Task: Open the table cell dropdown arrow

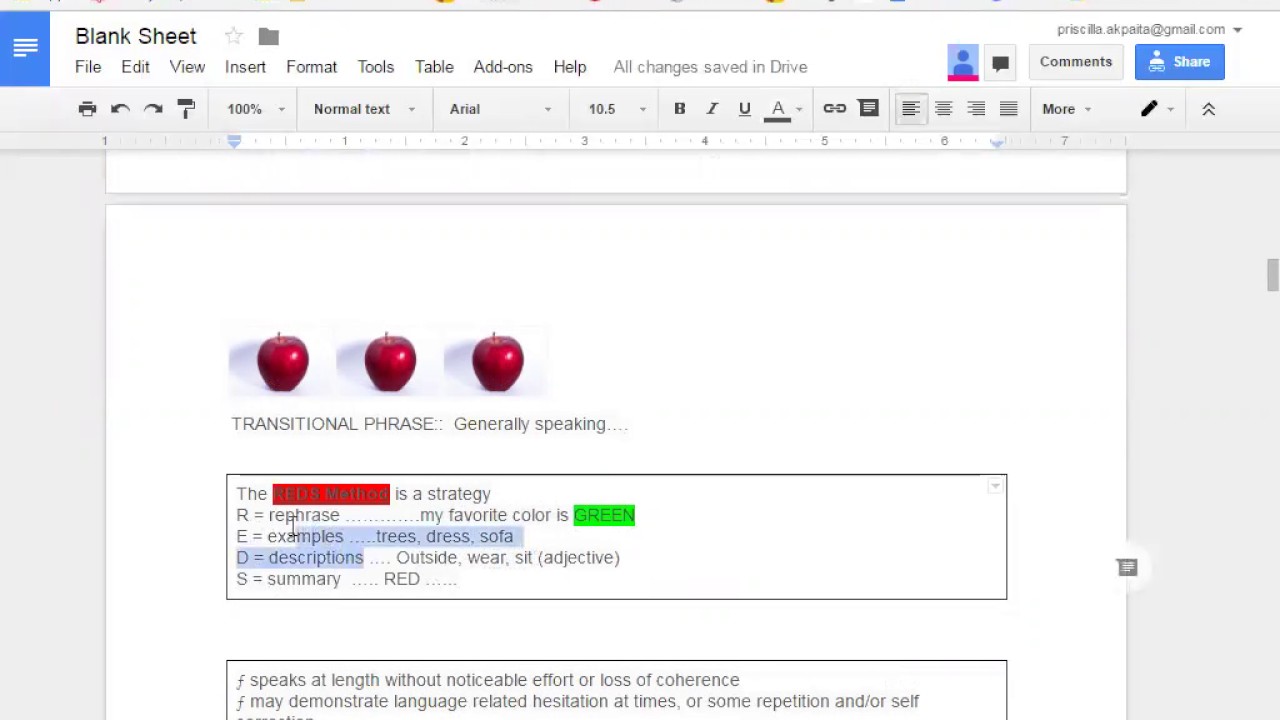Action: tap(995, 486)
